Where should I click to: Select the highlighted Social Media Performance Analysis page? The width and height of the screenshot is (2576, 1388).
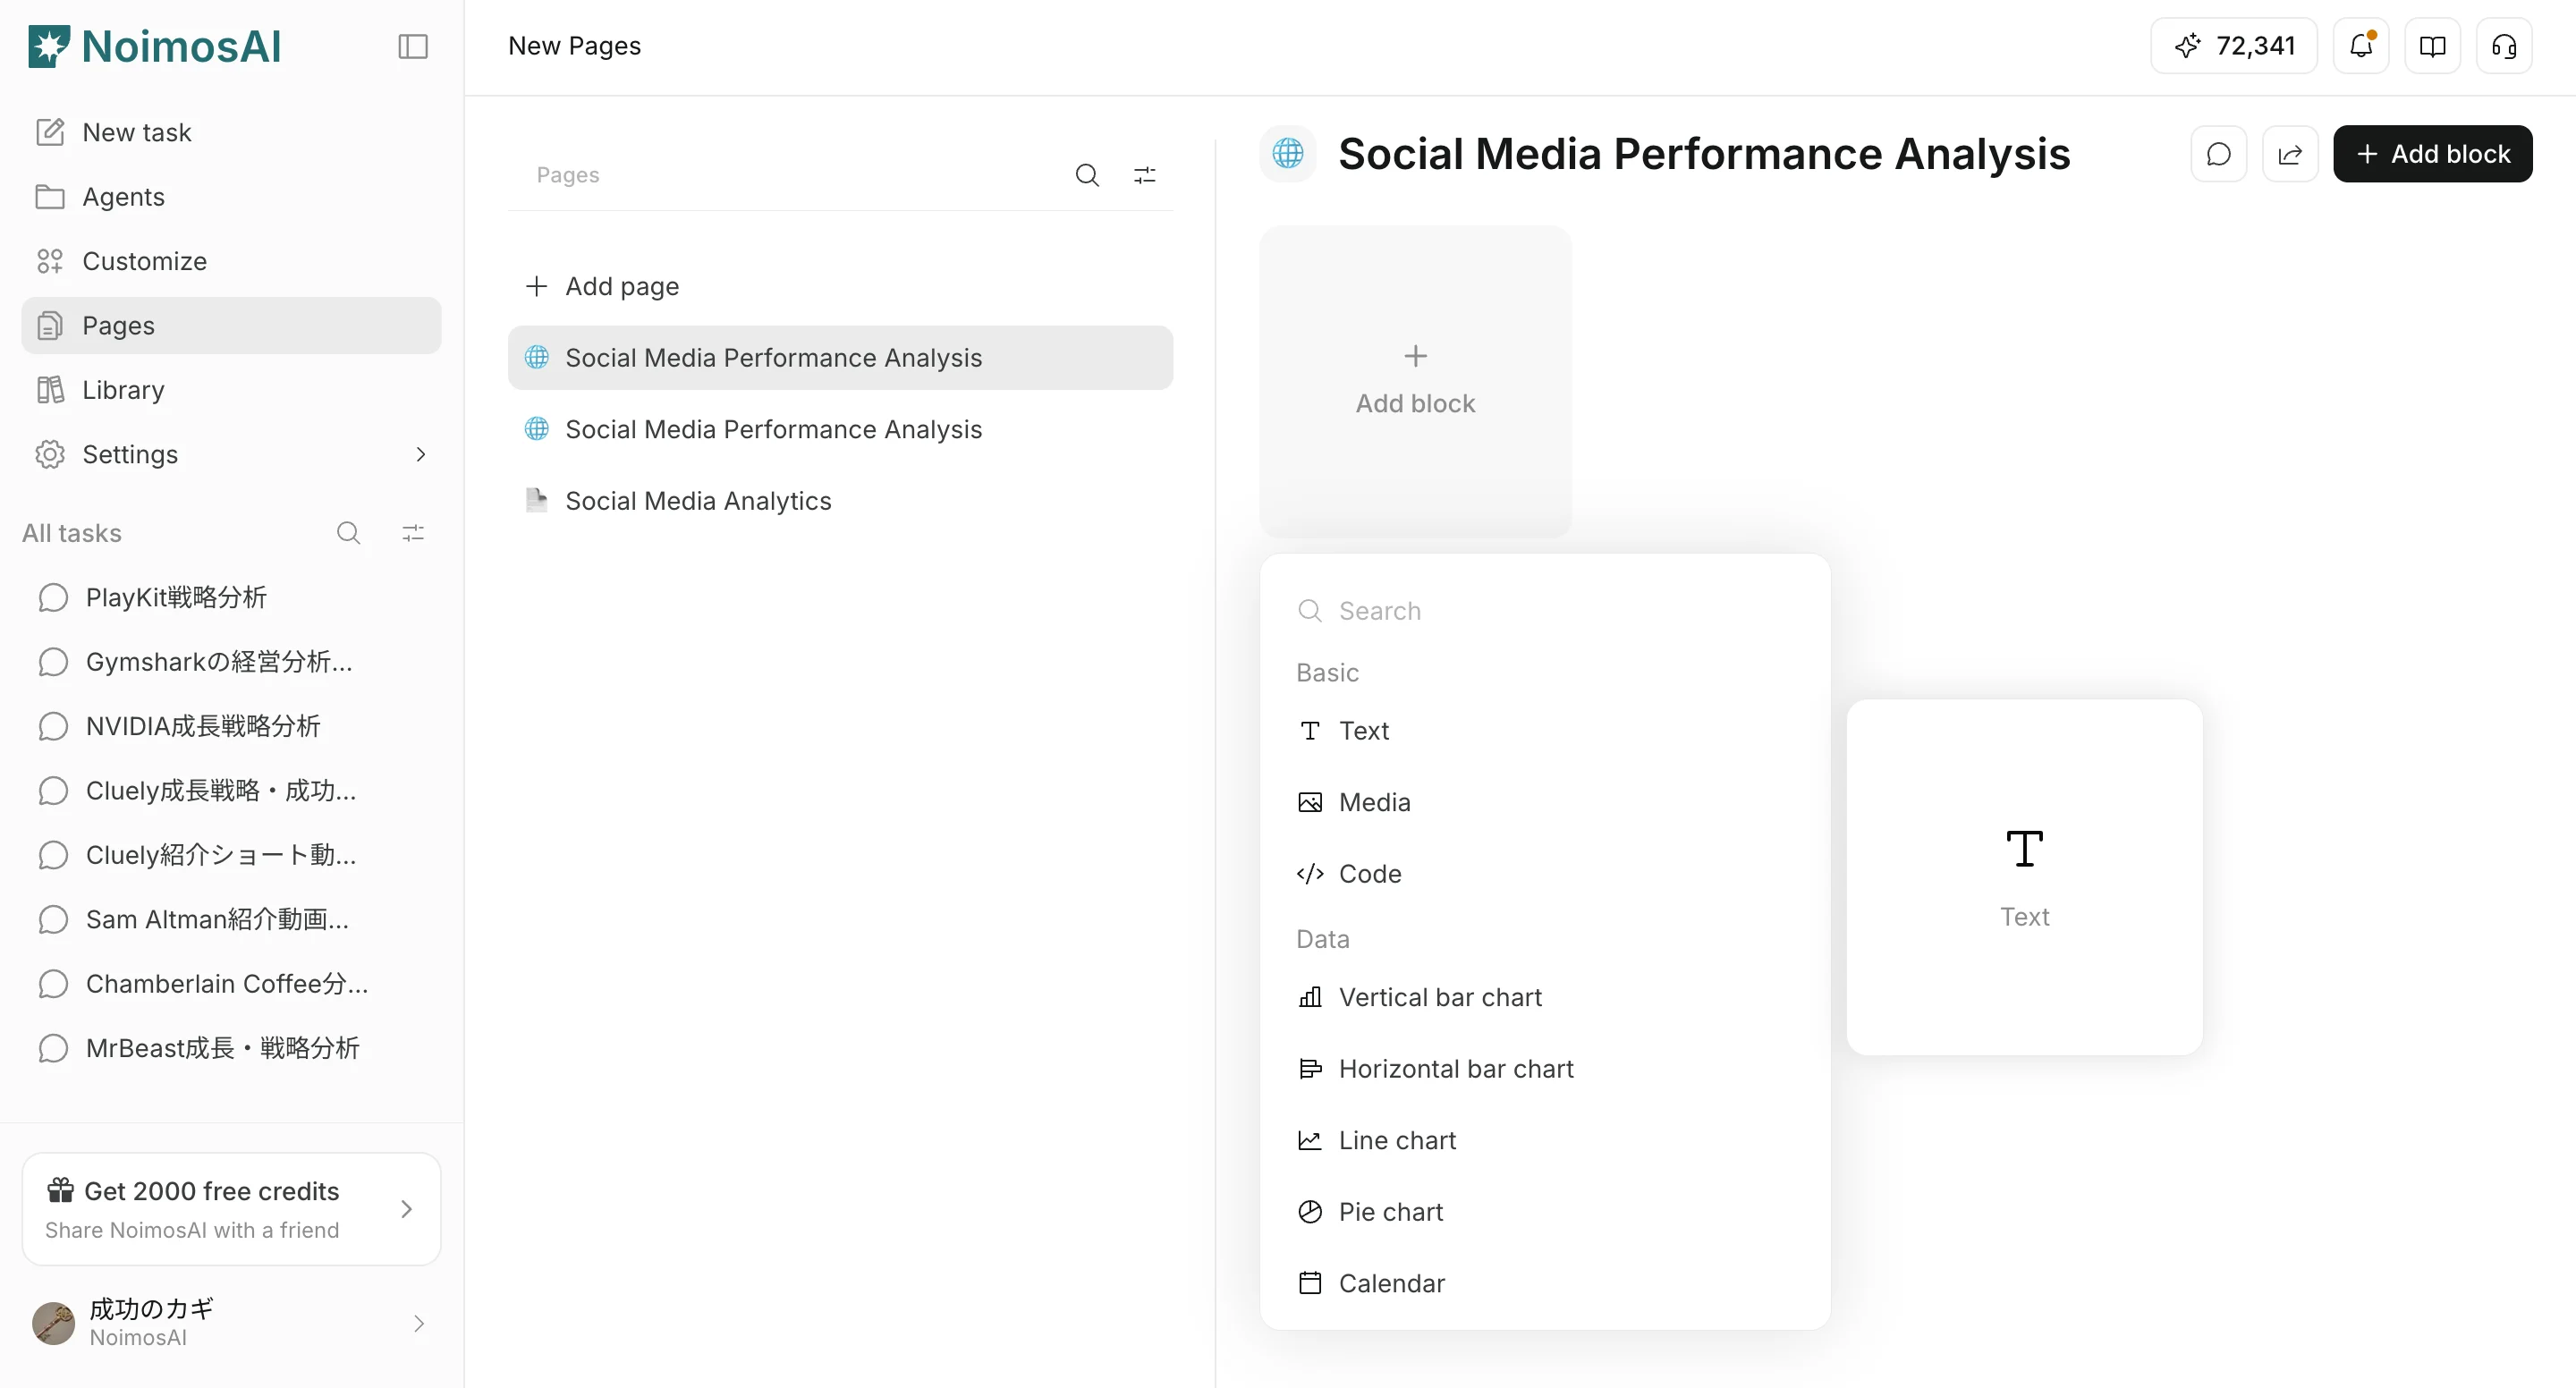840,357
